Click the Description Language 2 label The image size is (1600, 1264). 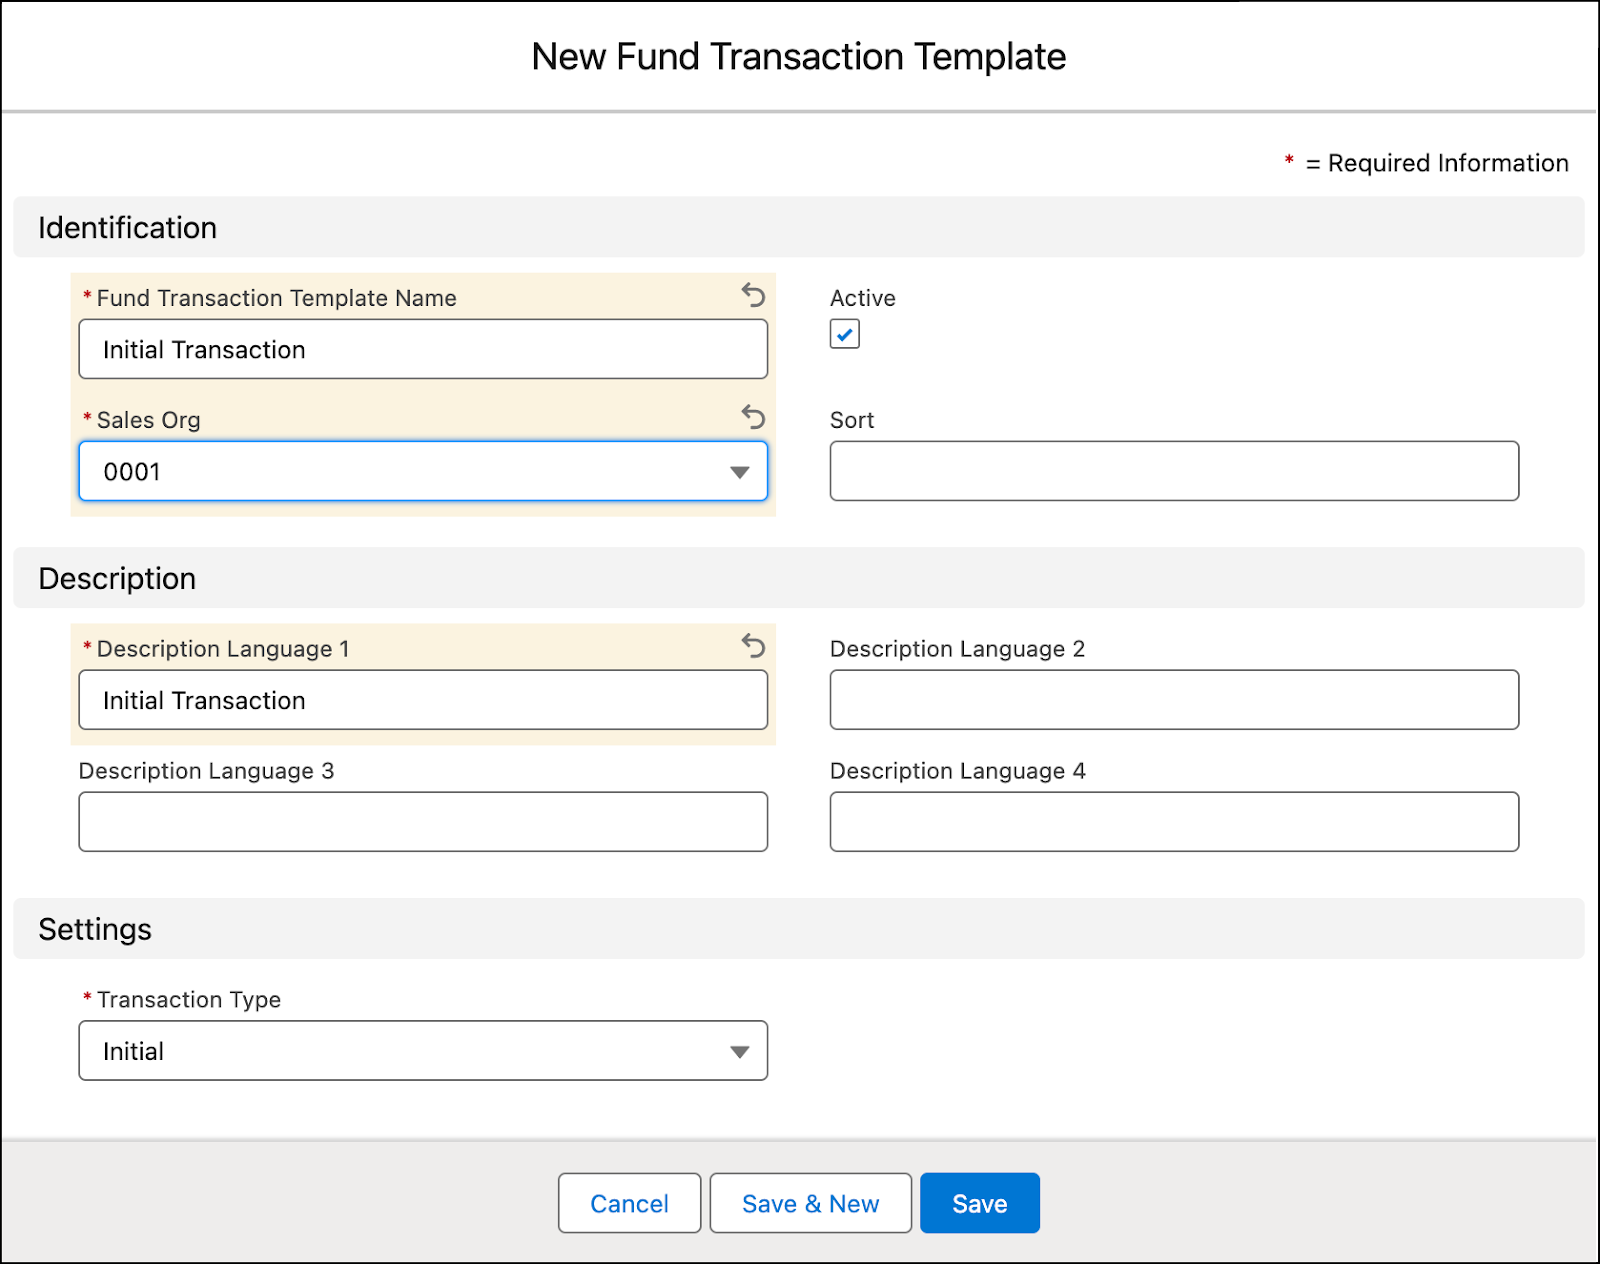pyautogui.click(x=957, y=649)
